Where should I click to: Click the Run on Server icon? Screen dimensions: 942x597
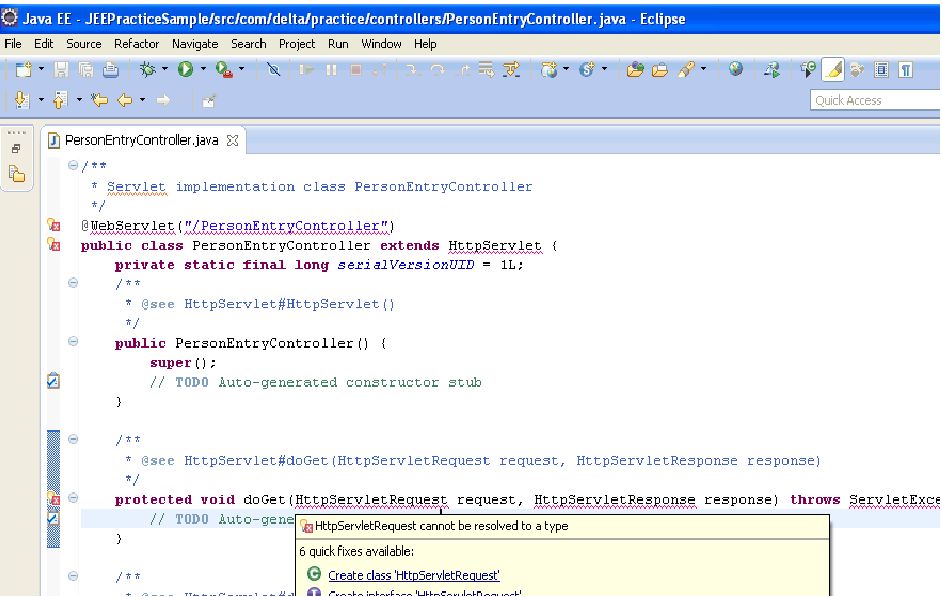[x=772, y=70]
